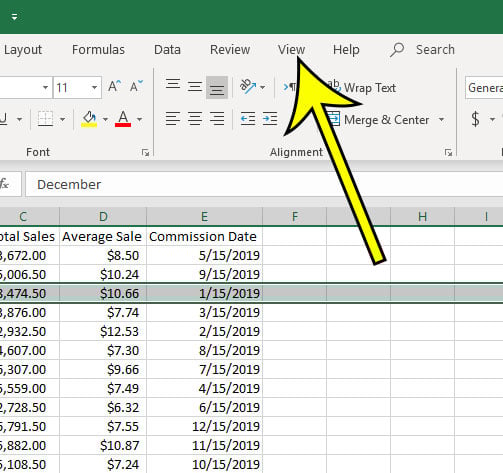The width and height of the screenshot is (503, 473).
Task: Select column E header
Action: click(204, 217)
